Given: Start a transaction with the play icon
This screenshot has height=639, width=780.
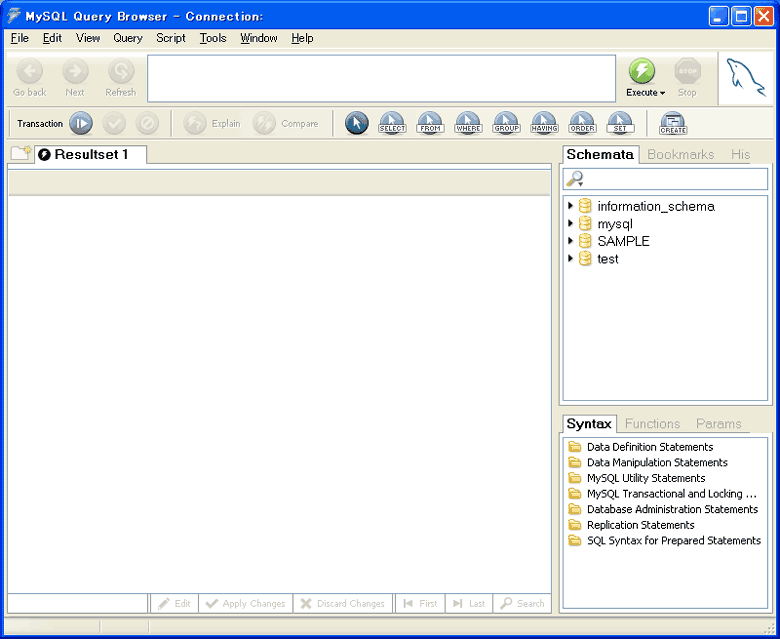Looking at the screenshot, I should pos(81,123).
